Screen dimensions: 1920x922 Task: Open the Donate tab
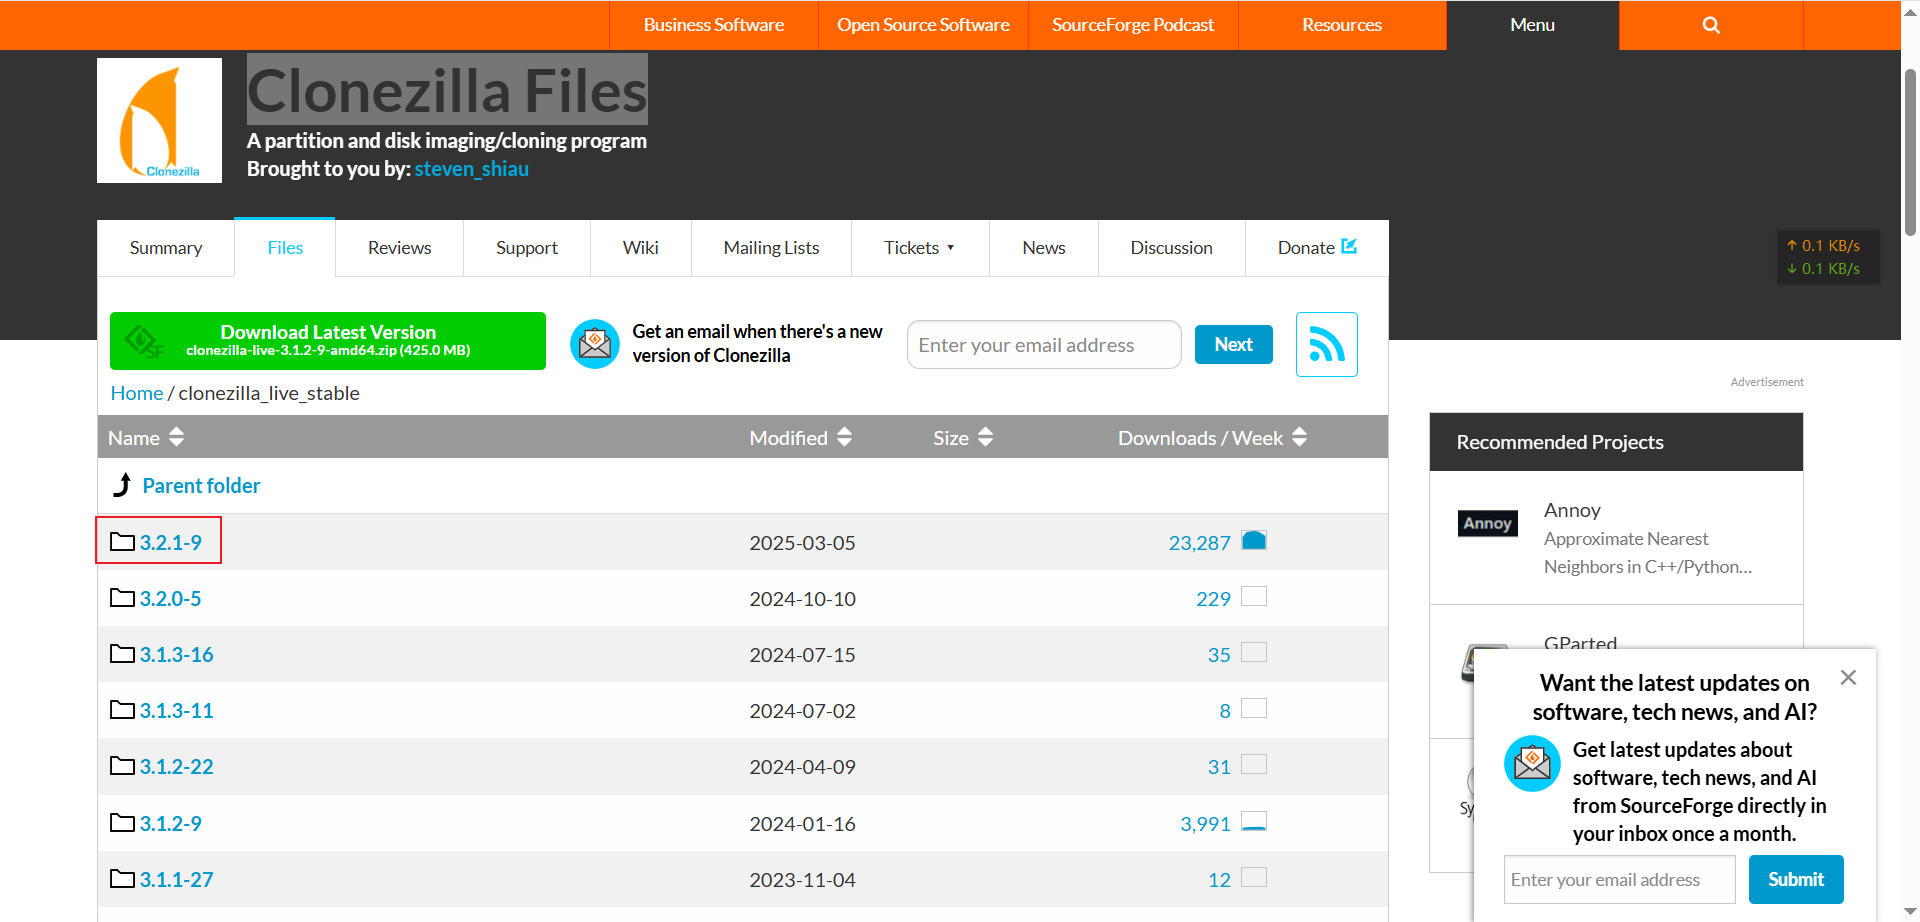pos(1317,248)
